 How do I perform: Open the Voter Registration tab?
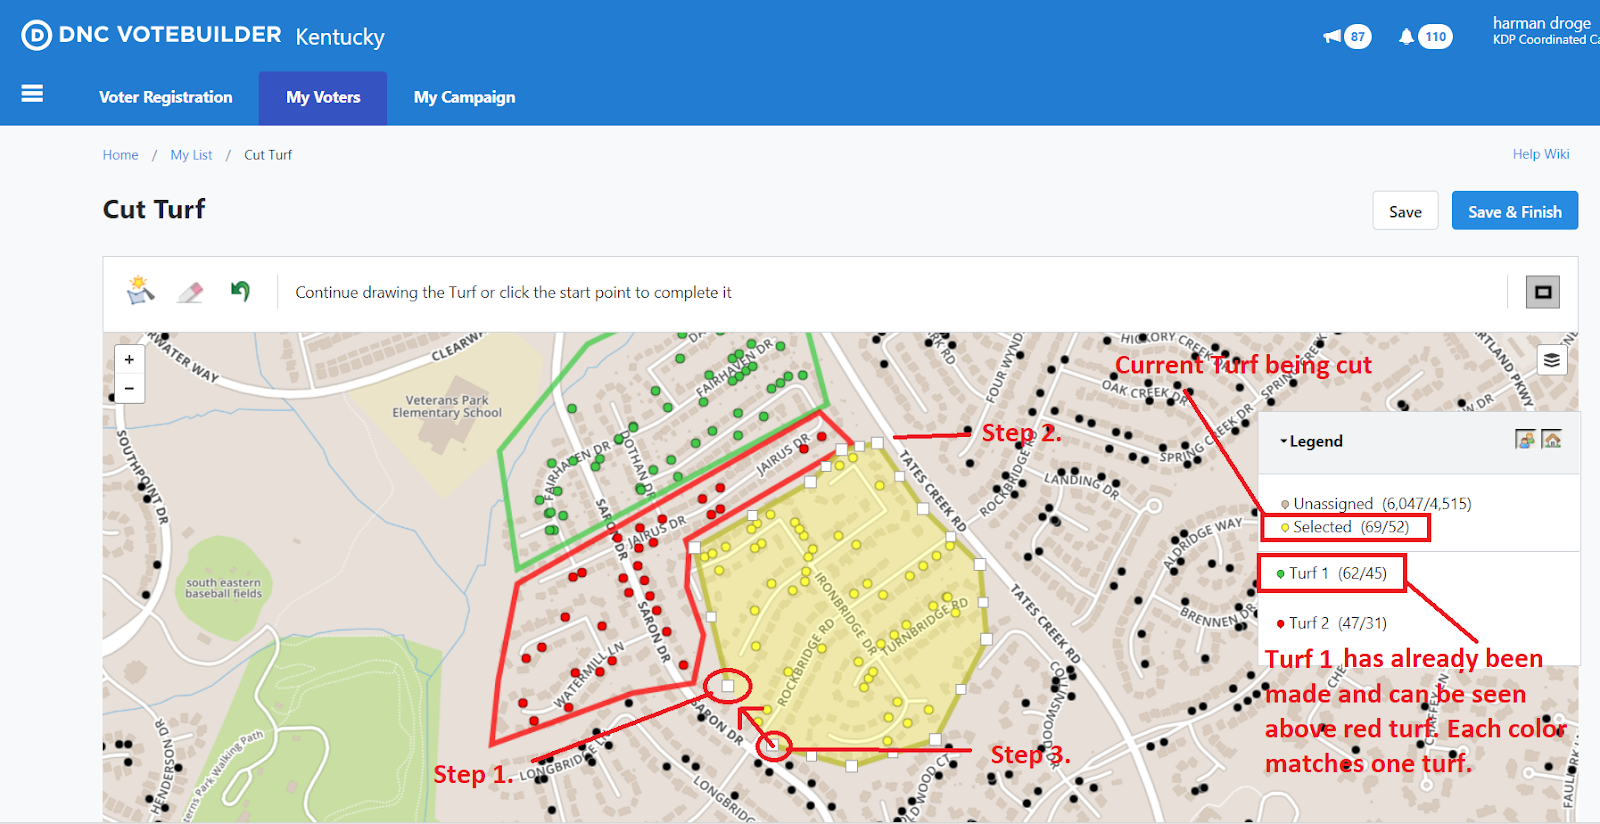click(166, 97)
